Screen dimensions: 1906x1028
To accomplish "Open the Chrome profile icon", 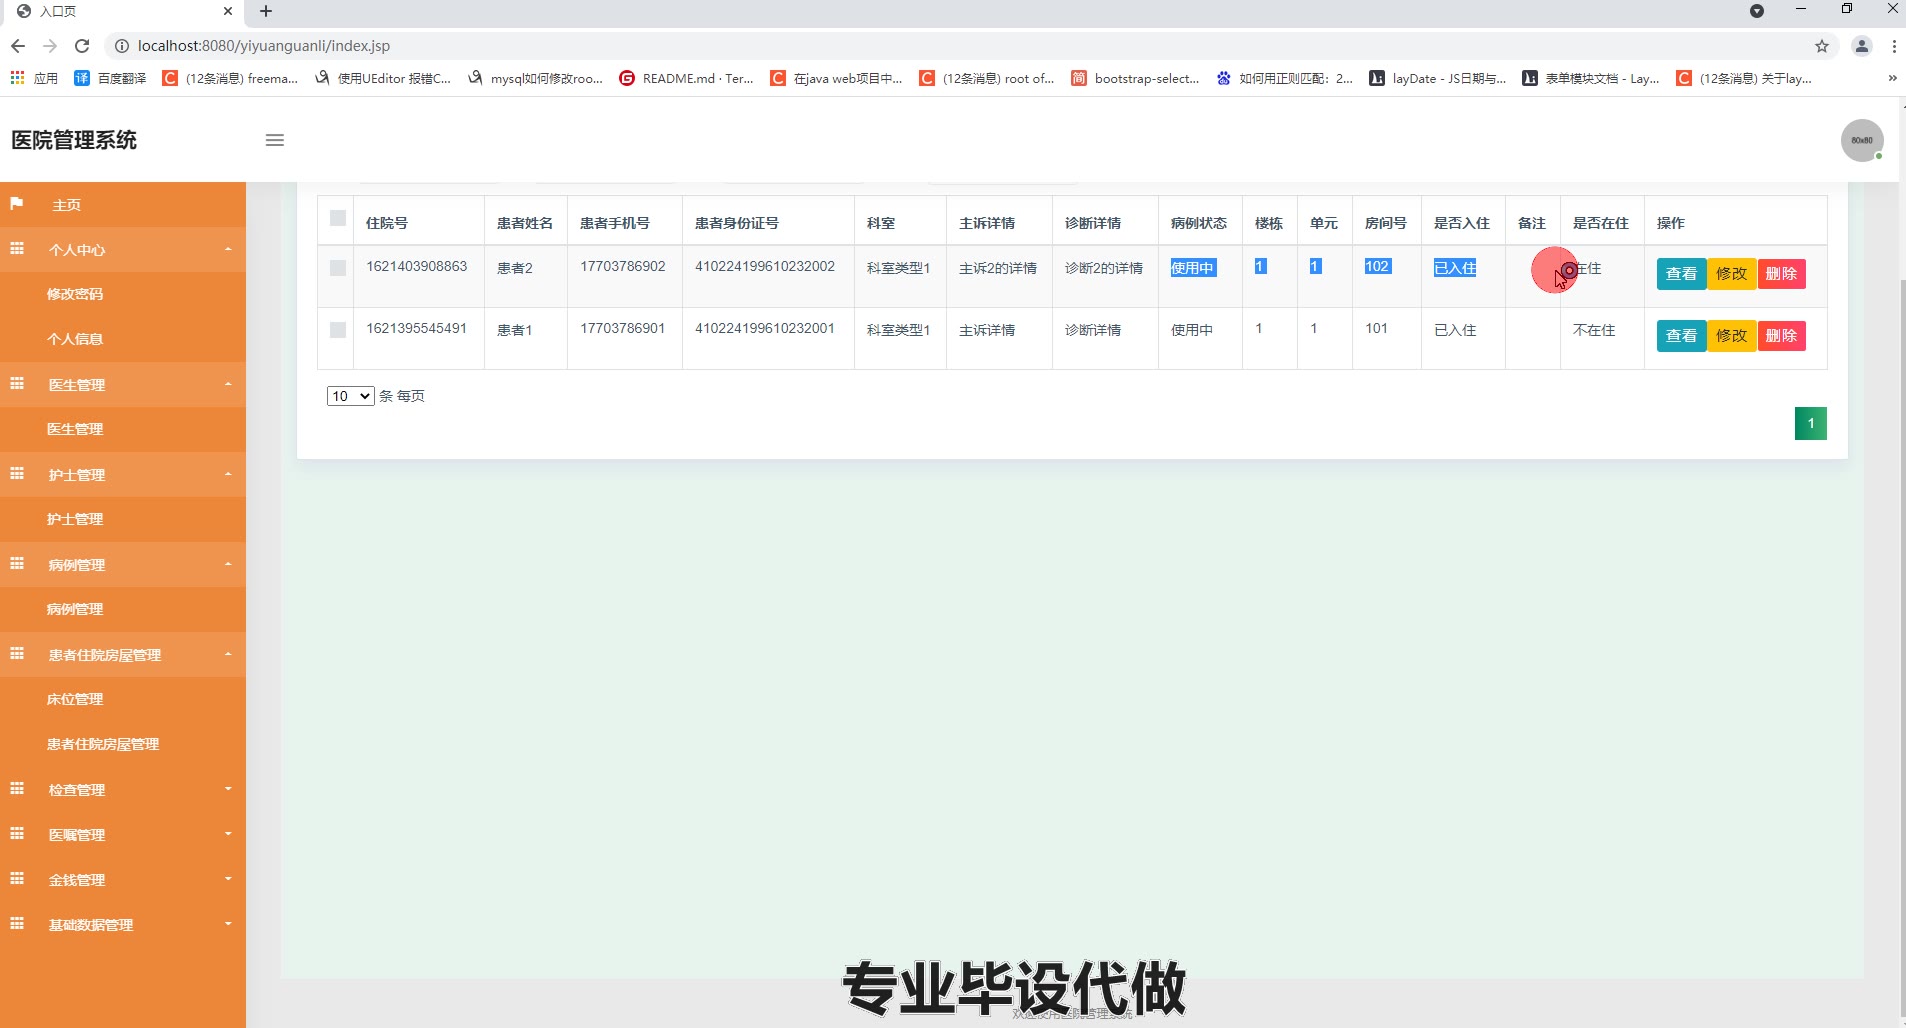I will click(x=1862, y=46).
